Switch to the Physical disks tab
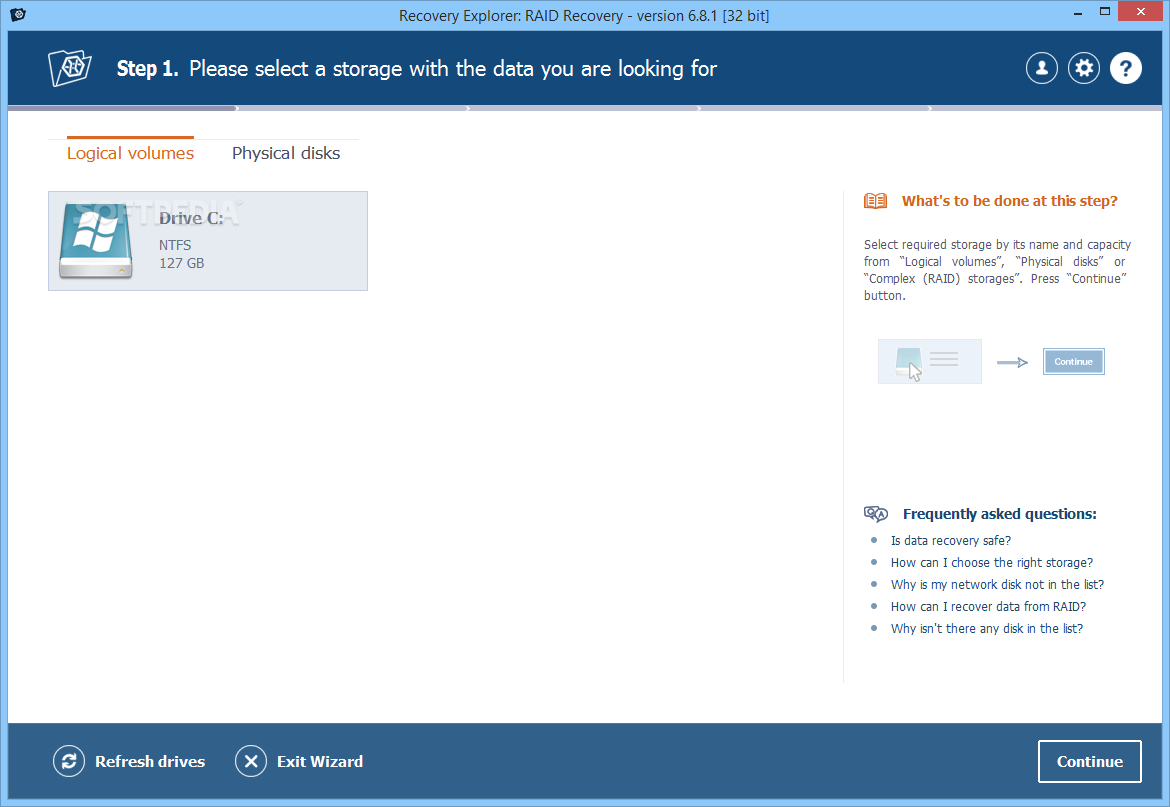Image resolution: width=1170 pixels, height=807 pixels. (x=286, y=153)
